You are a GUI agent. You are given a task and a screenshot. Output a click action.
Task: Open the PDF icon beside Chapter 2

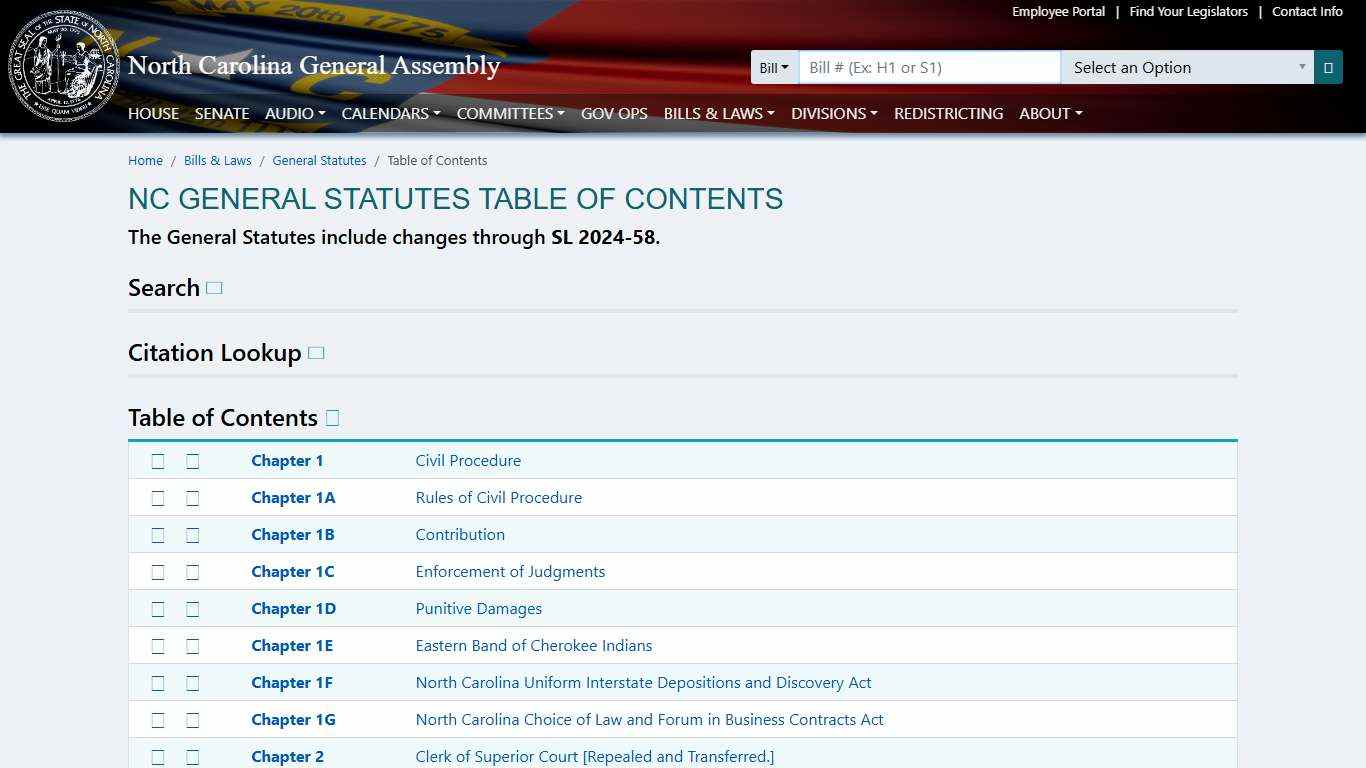(158, 757)
